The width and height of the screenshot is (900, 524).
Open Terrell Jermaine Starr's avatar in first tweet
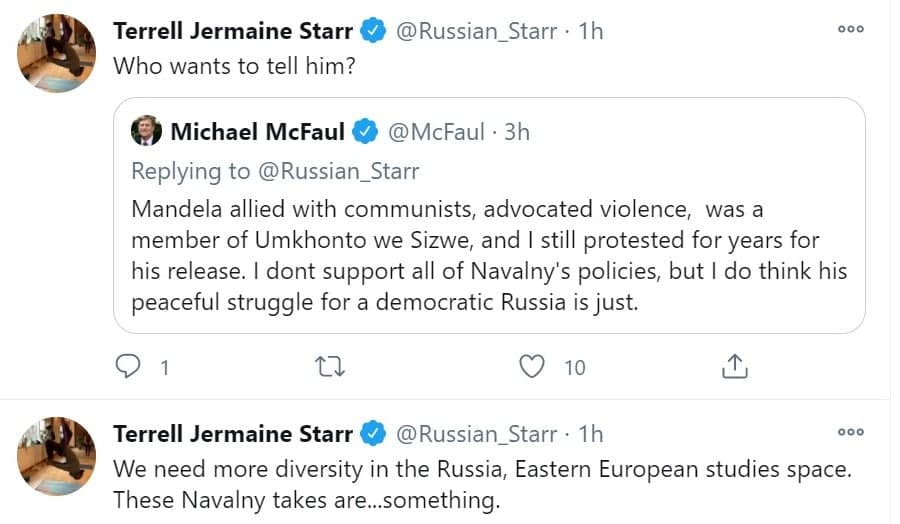(x=57, y=53)
